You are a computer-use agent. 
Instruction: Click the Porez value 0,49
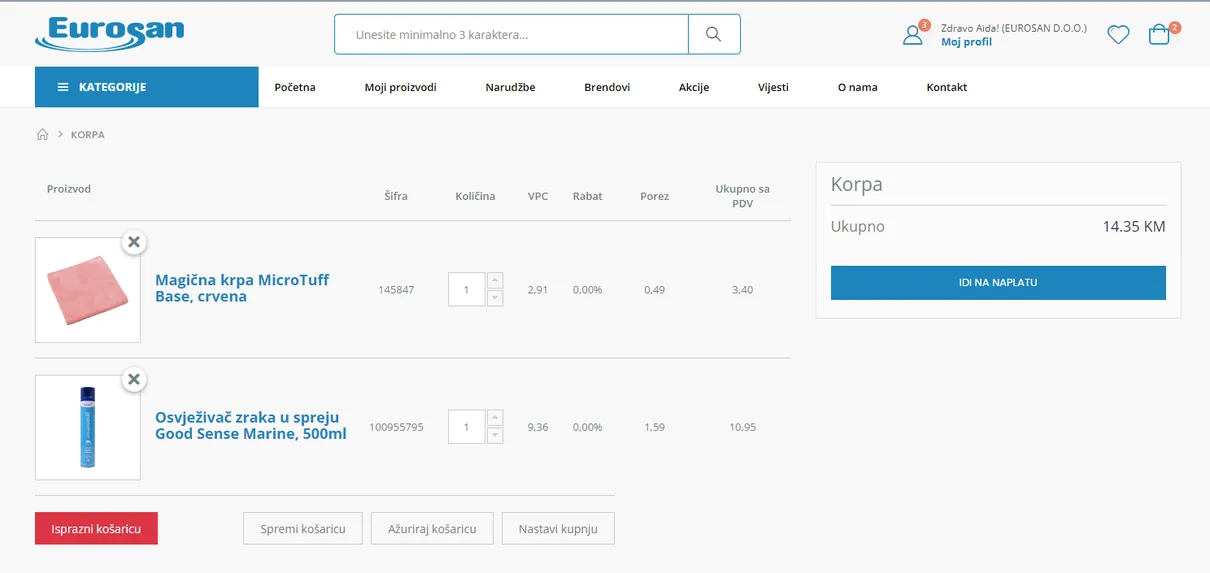655,290
